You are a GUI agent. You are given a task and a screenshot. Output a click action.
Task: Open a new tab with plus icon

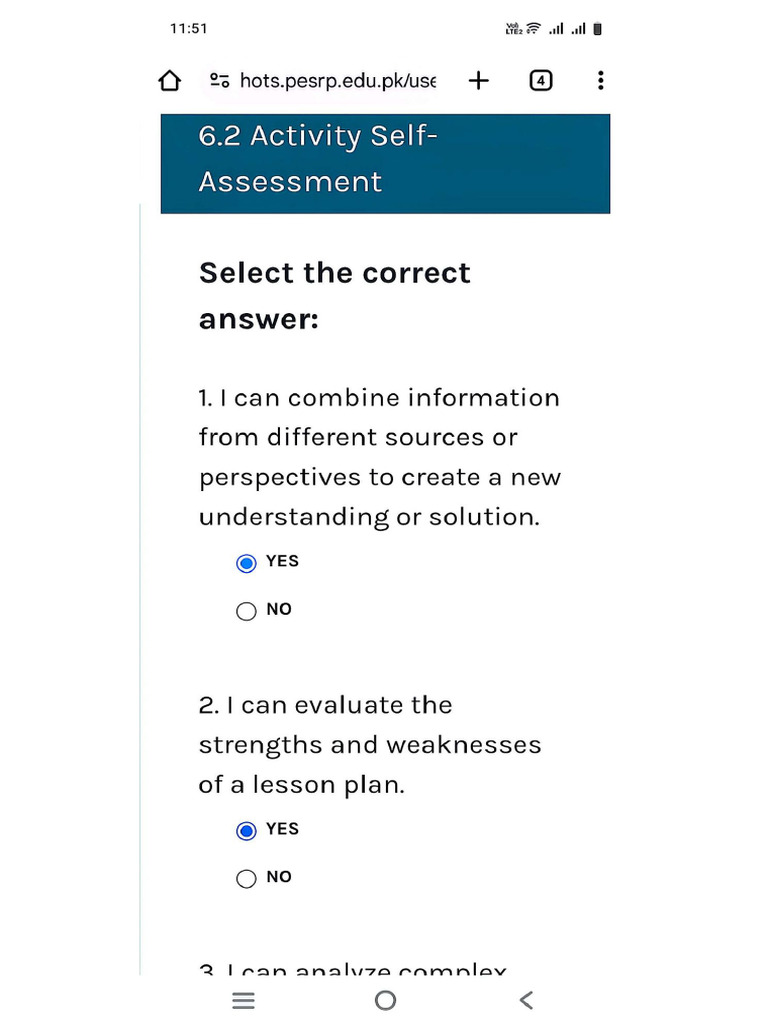(x=478, y=81)
